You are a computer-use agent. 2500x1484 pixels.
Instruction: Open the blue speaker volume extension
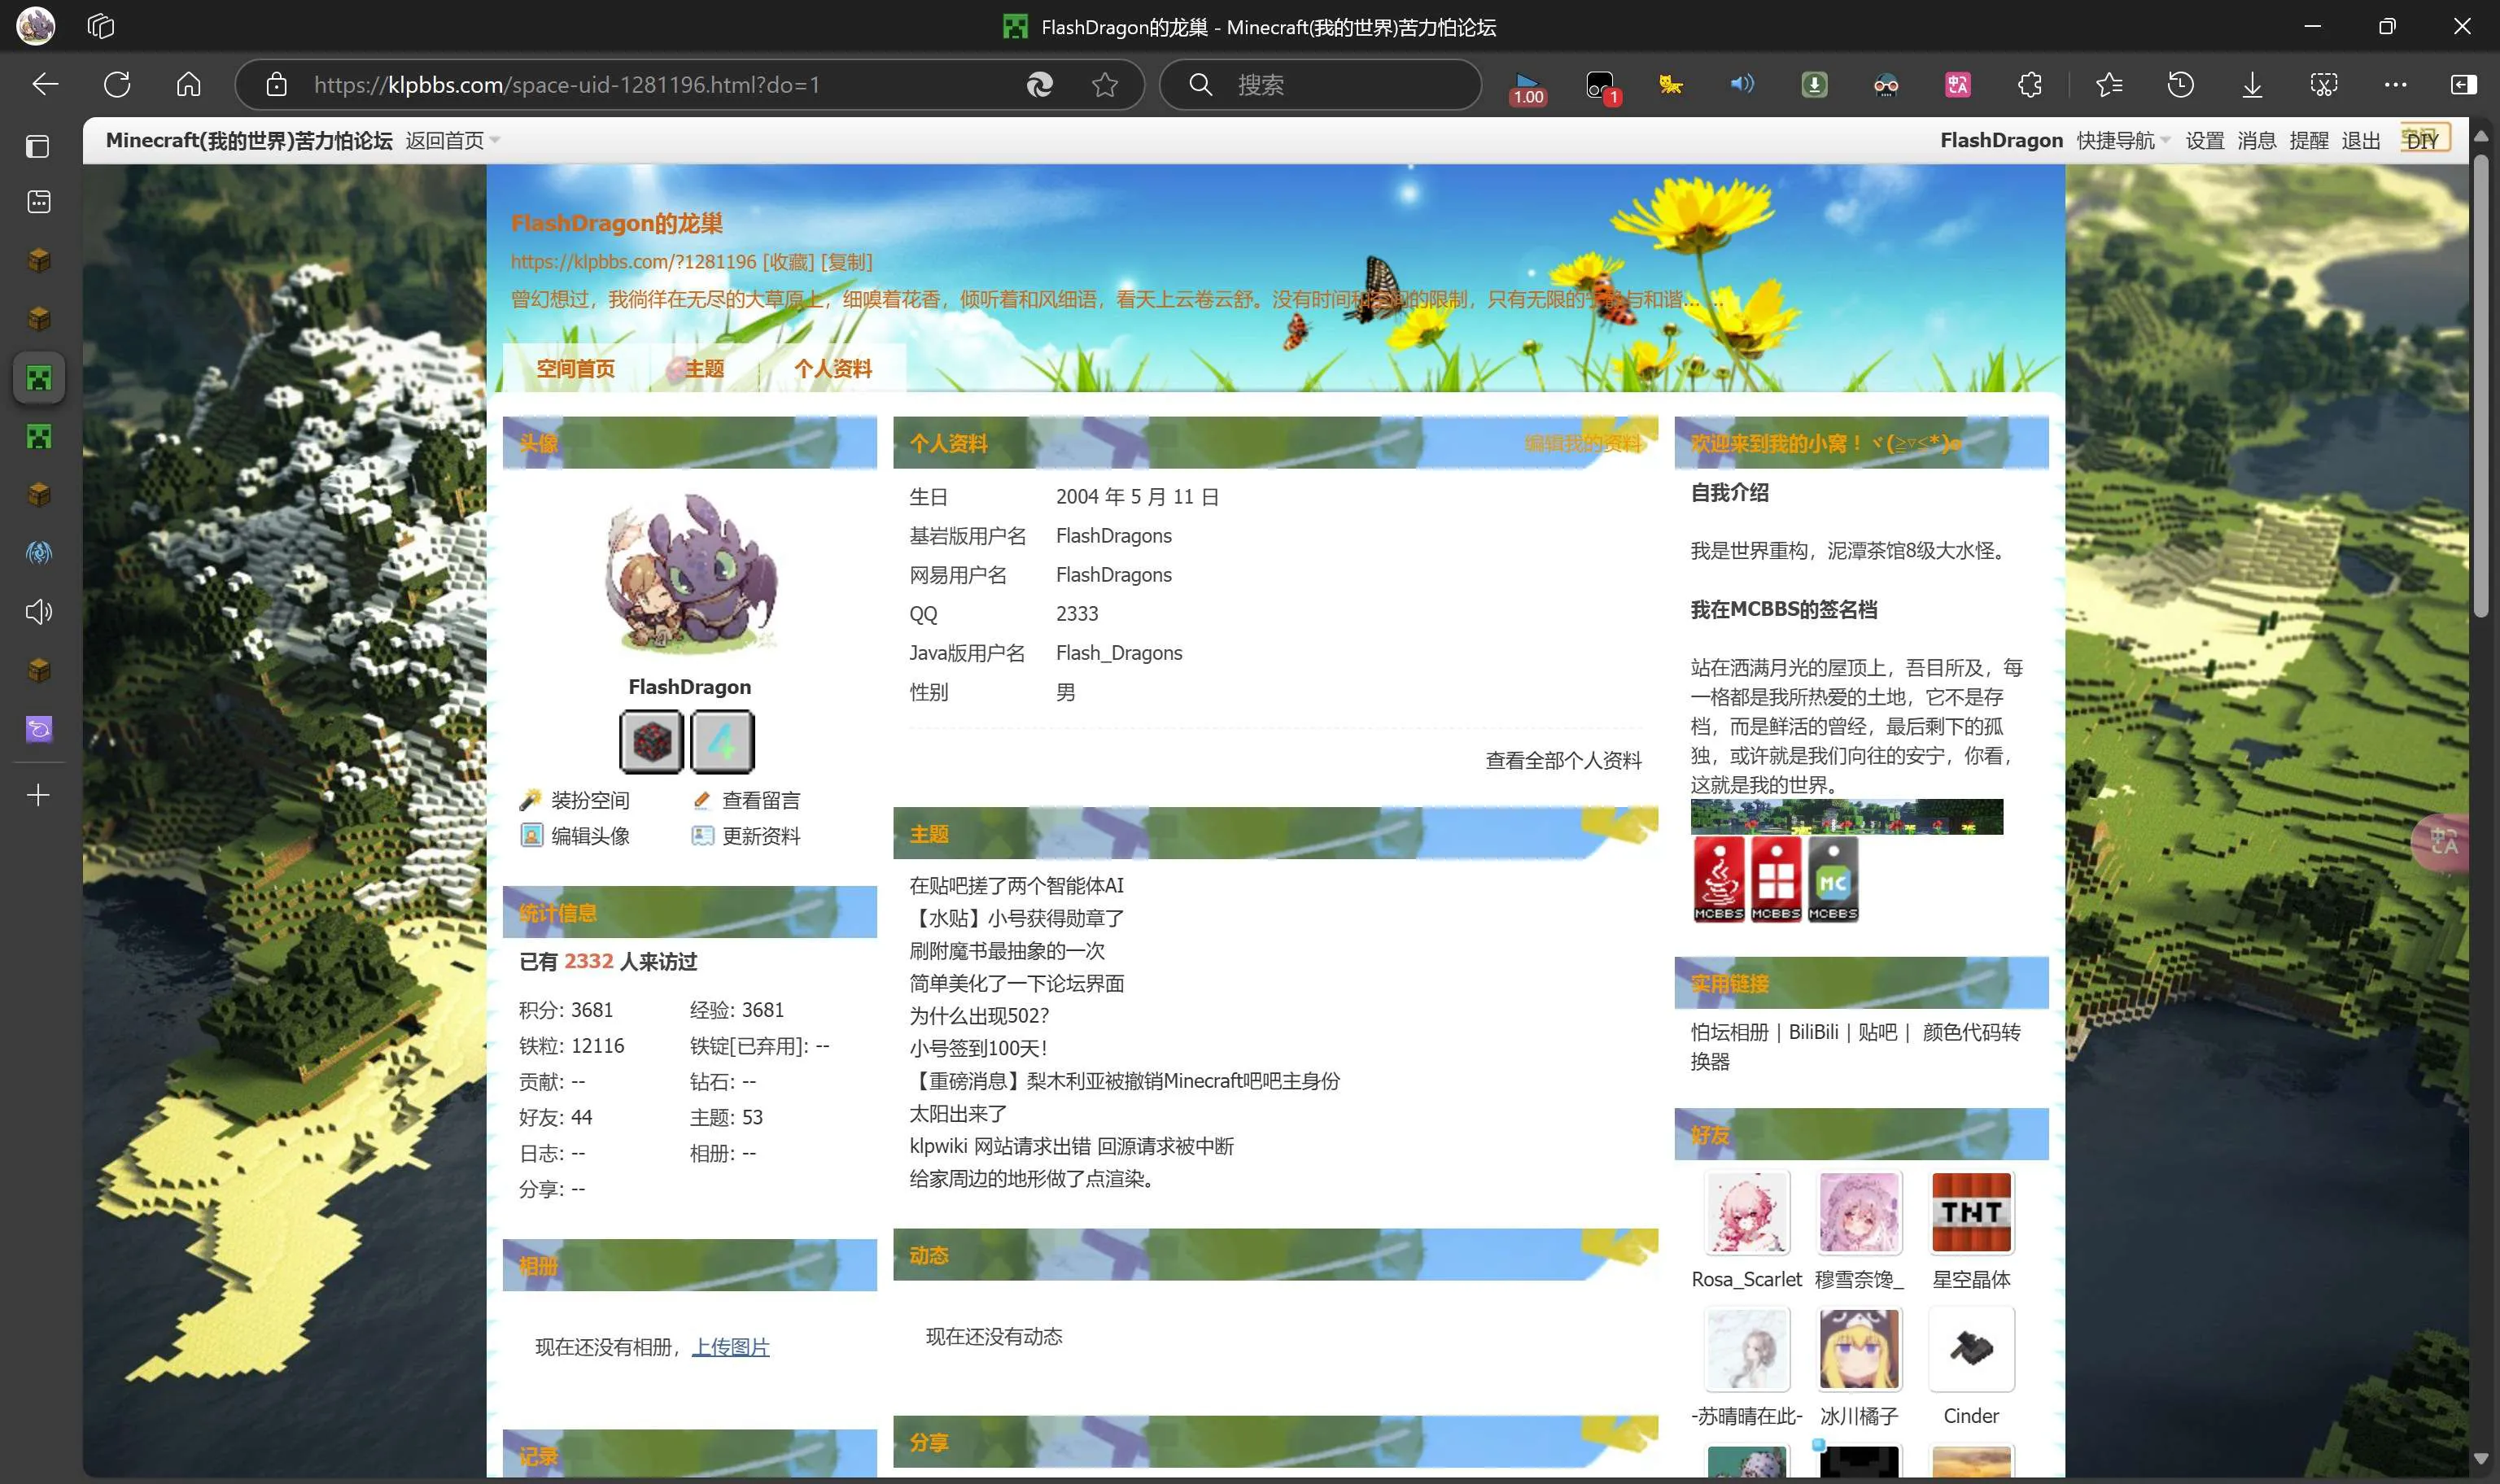1742,84
